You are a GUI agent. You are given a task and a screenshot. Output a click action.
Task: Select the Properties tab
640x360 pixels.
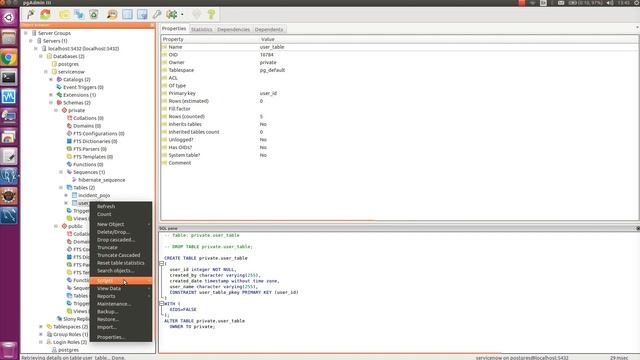[174, 29]
